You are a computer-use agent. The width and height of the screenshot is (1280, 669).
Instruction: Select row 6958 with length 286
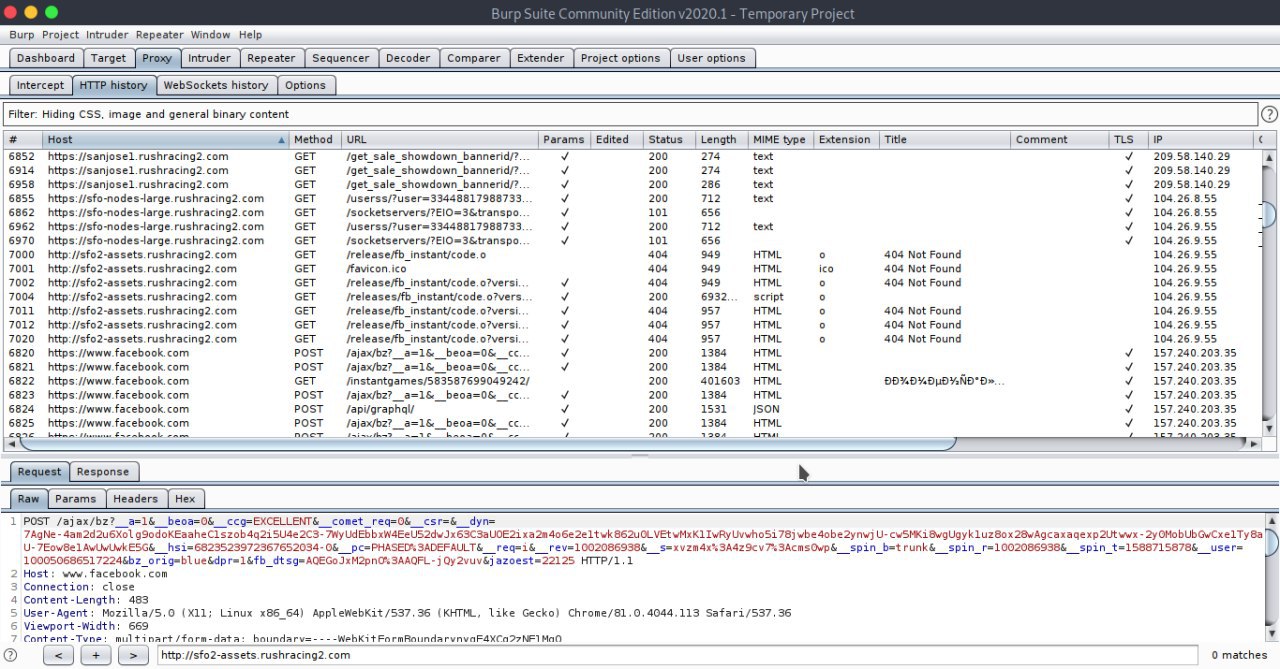click(633, 185)
